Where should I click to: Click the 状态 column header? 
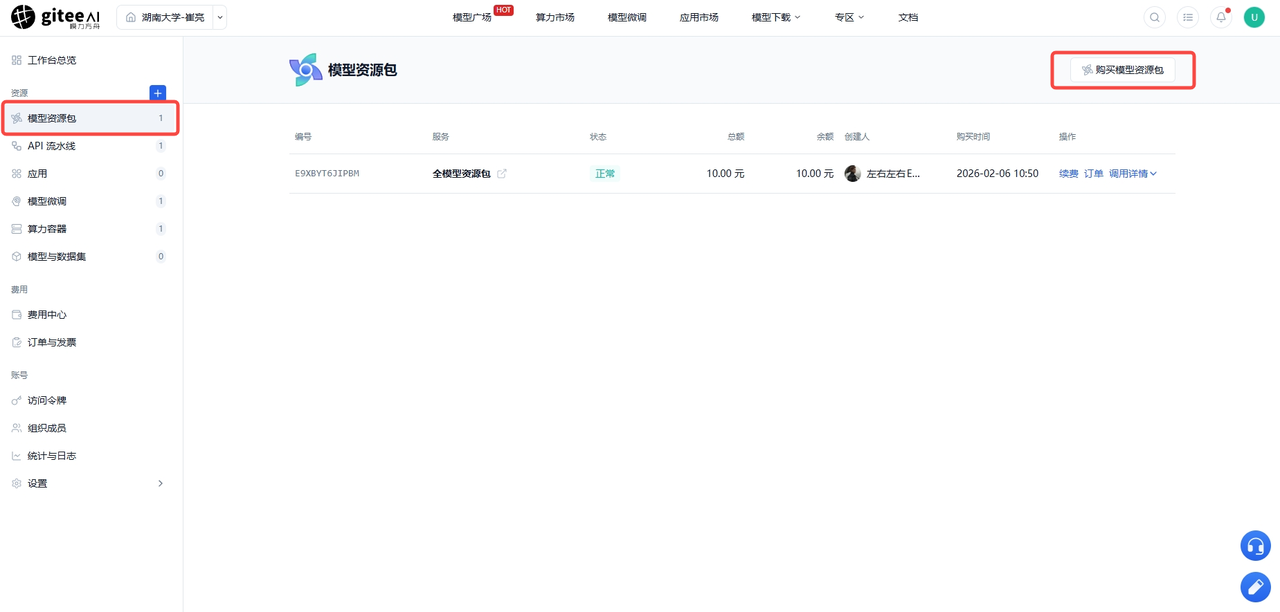point(598,137)
